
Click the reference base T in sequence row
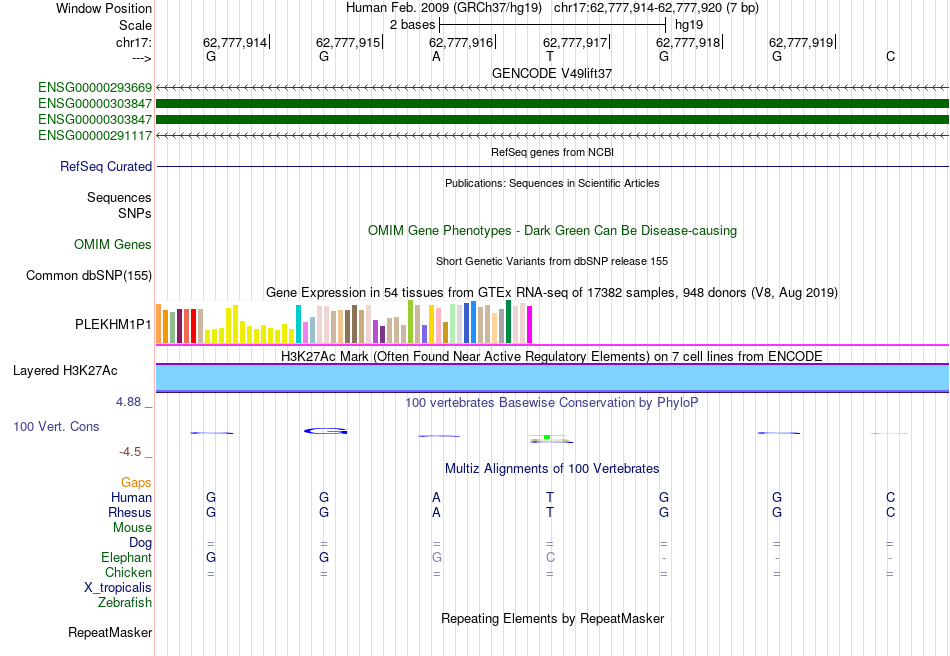(x=550, y=57)
